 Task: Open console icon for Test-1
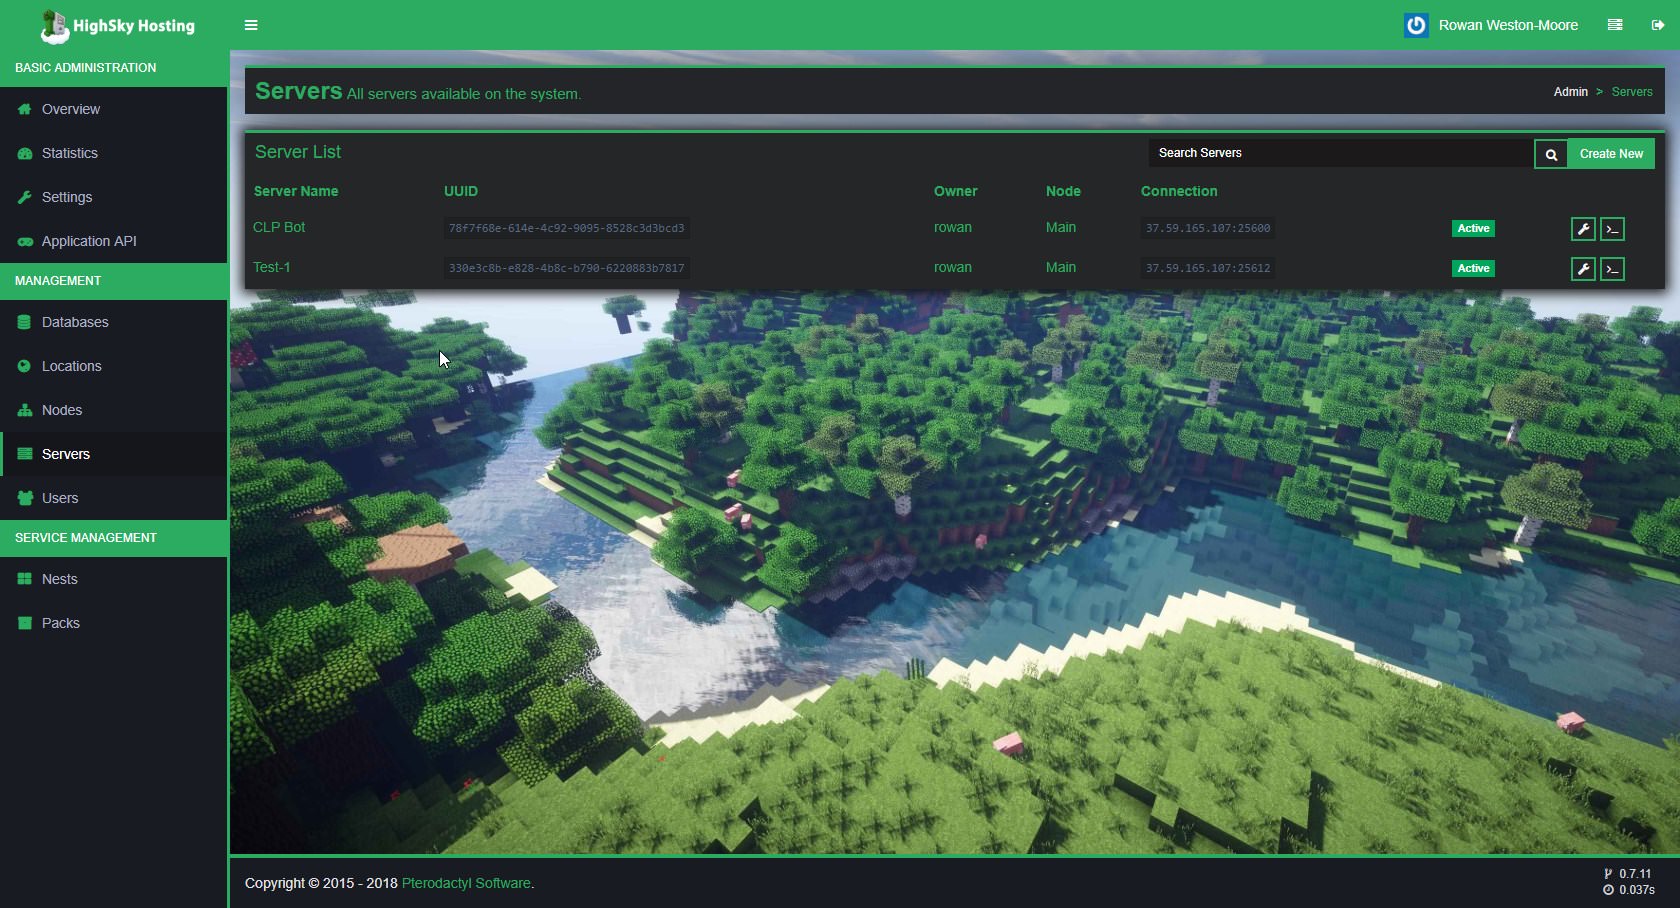point(1611,269)
